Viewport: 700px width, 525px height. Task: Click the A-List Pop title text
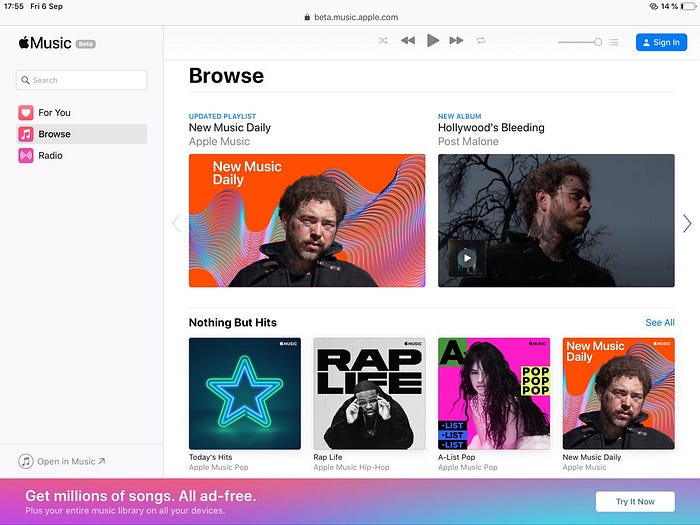456,457
